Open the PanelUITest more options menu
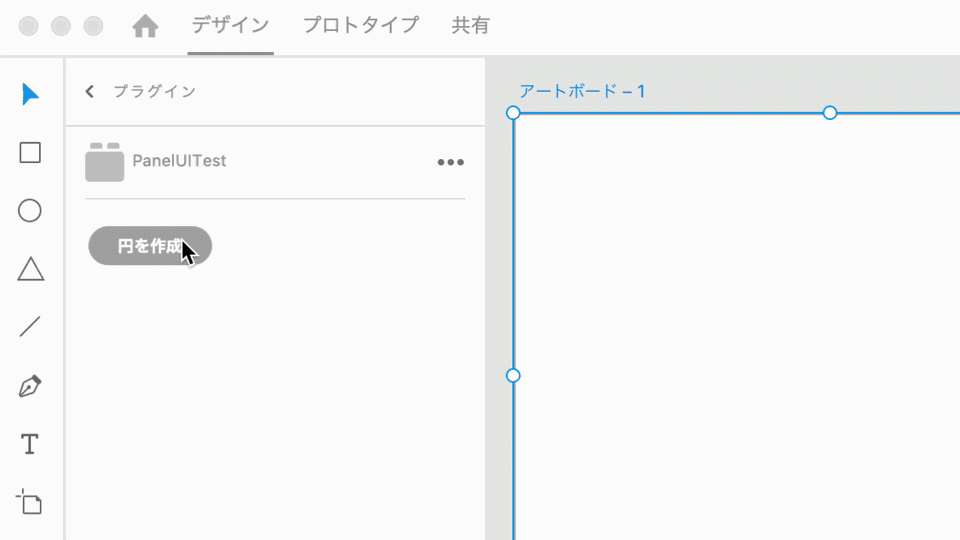The image size is (960, 540). click(451, 162)
